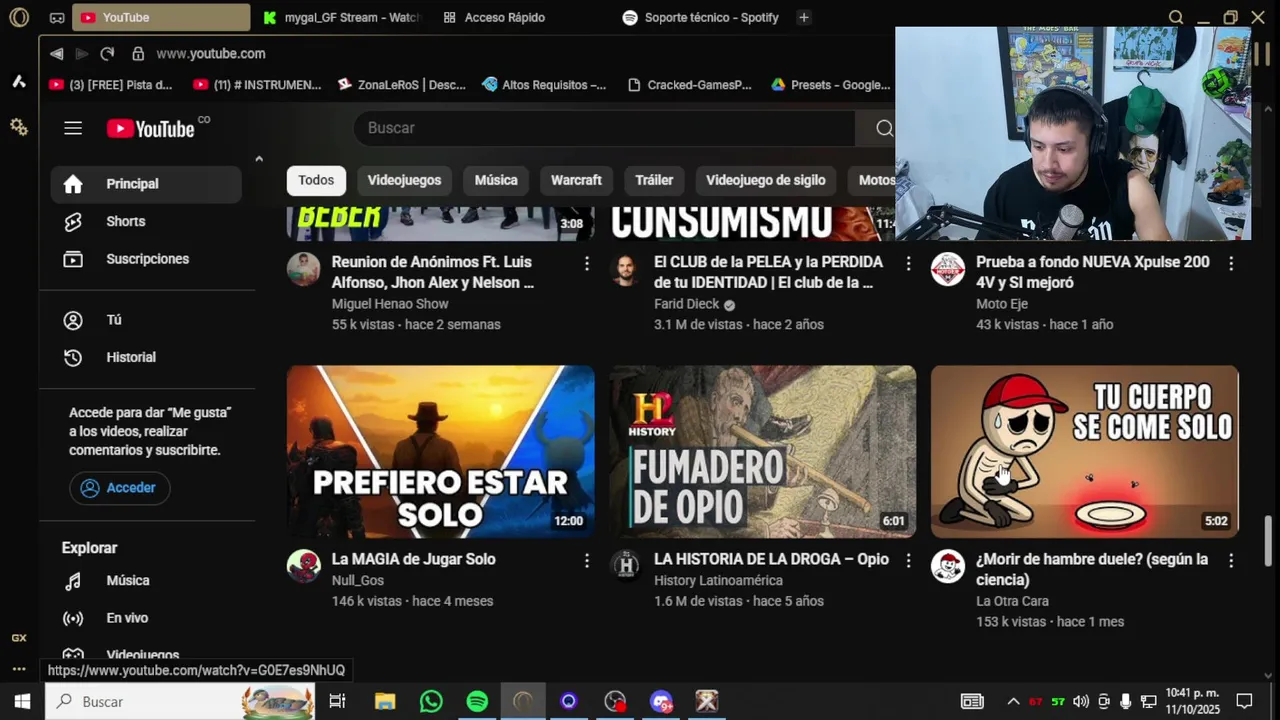Screen dimensions: 1280x720
Task: Toggle the YouTube hamburger guide menu
Action: click(73, 128)
